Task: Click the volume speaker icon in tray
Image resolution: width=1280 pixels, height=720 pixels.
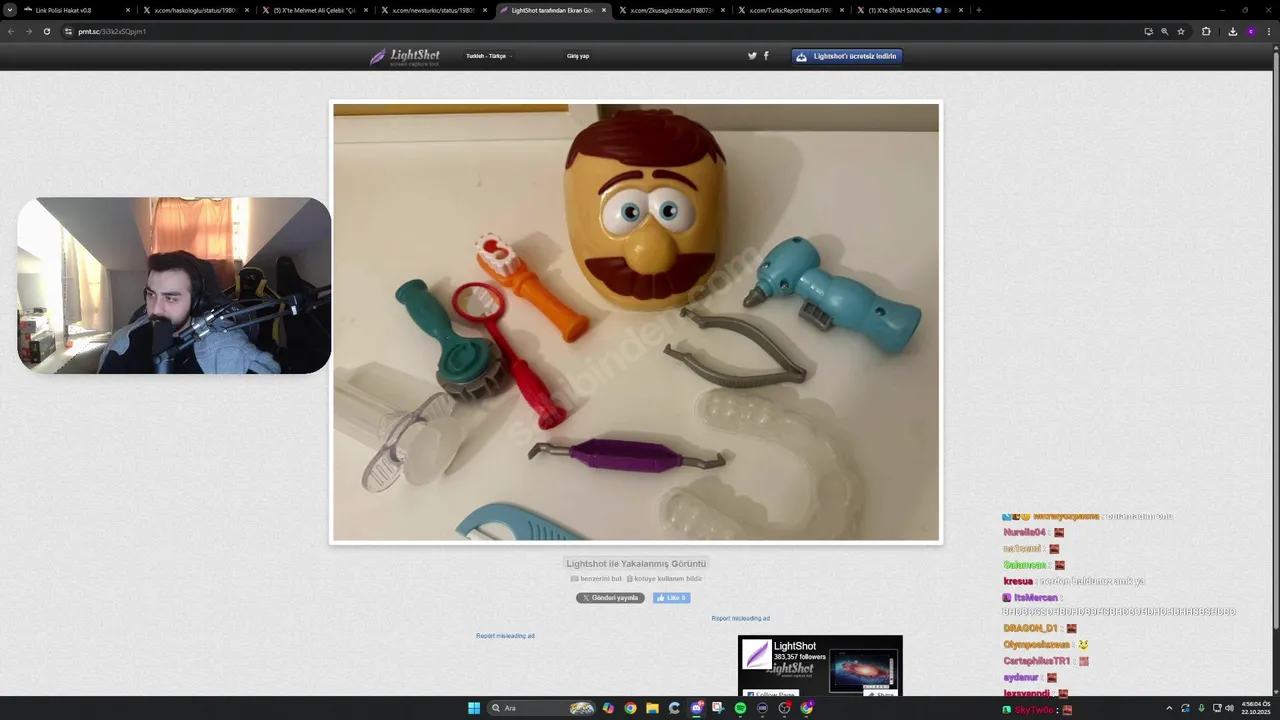Action: coord(1229,708)
